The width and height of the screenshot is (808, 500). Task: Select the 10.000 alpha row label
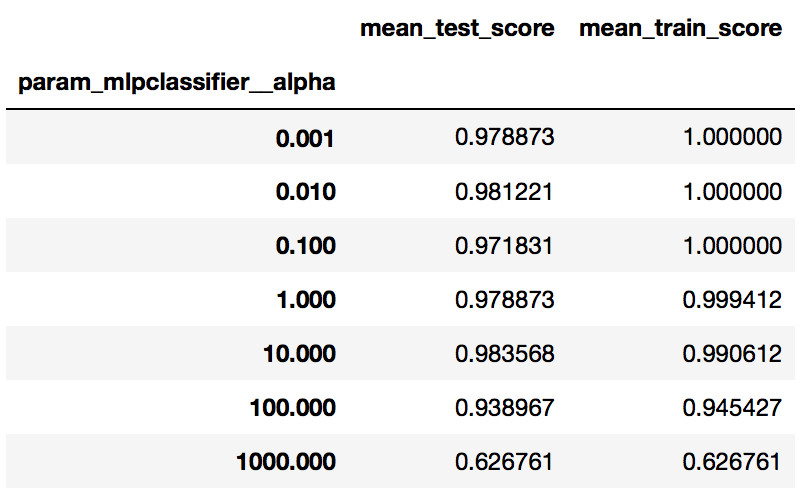click(x=299, y=353)
